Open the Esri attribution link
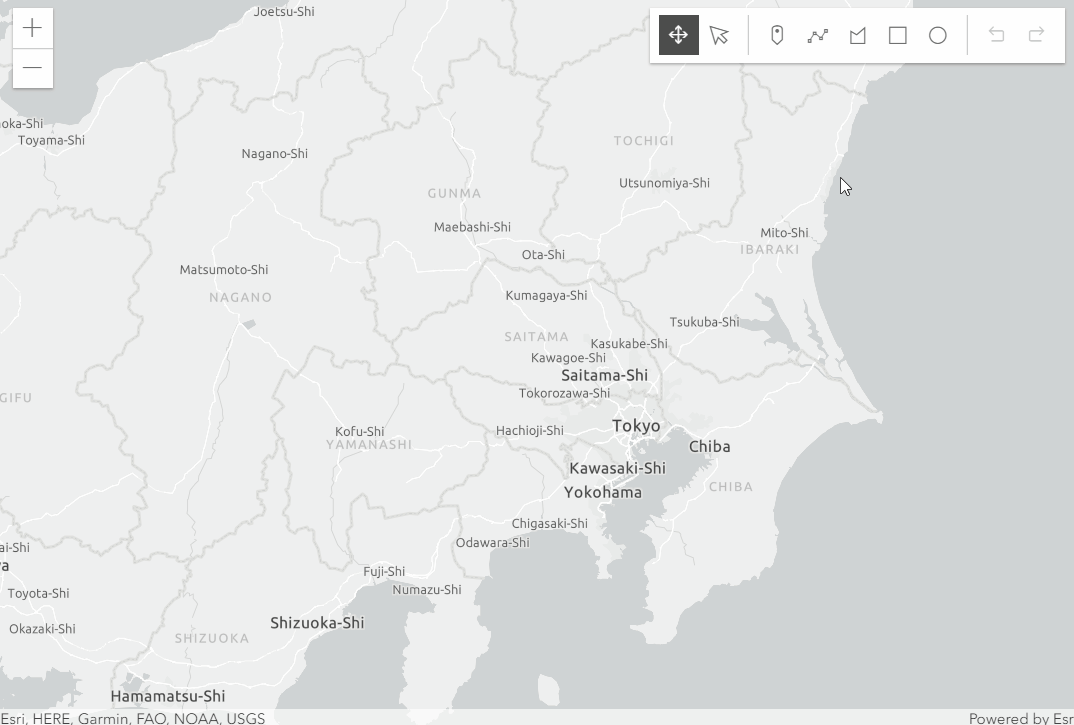 (133, 718)
